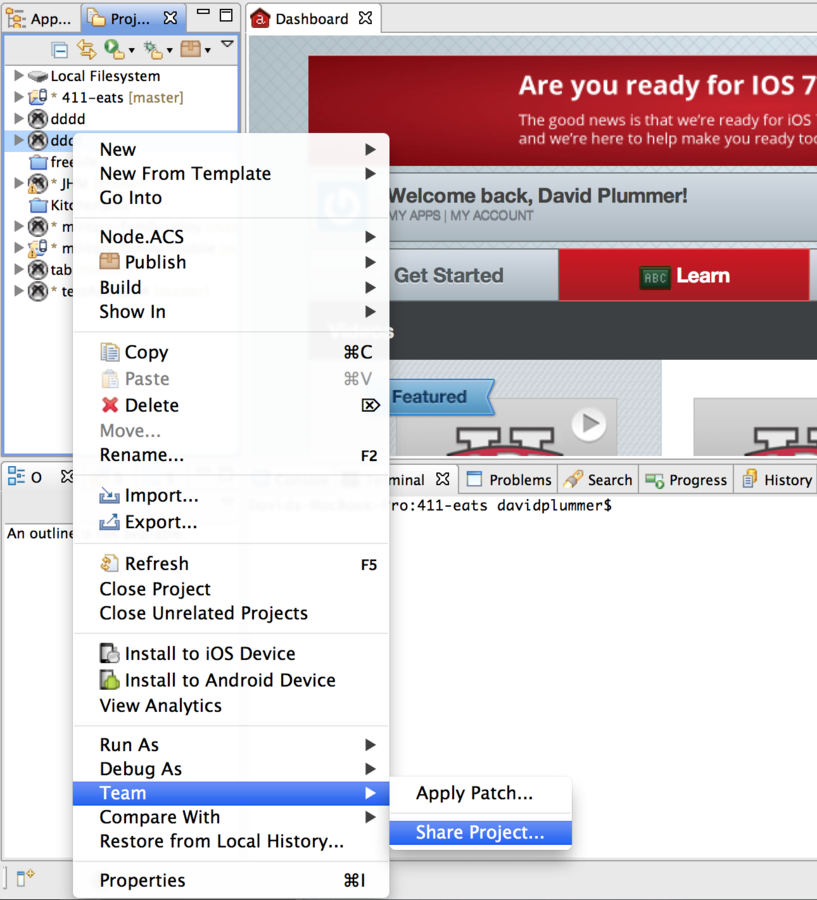Click the iOS 7 red banner

click(563, 111)
